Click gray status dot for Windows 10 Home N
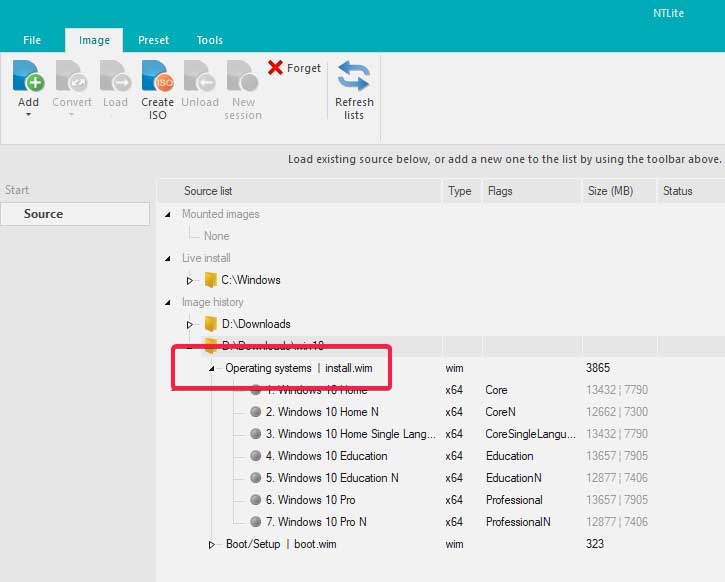 [x=255, y=411]
